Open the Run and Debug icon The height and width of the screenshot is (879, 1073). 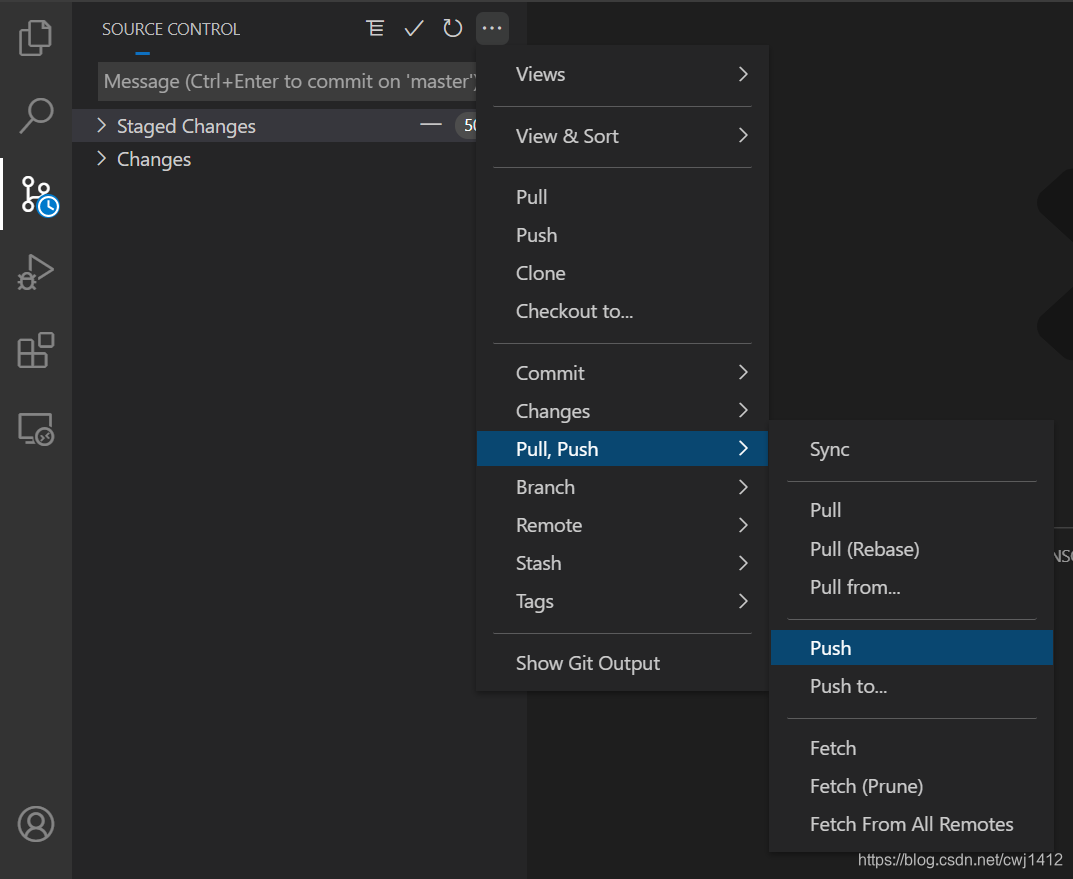pos(36,272)
